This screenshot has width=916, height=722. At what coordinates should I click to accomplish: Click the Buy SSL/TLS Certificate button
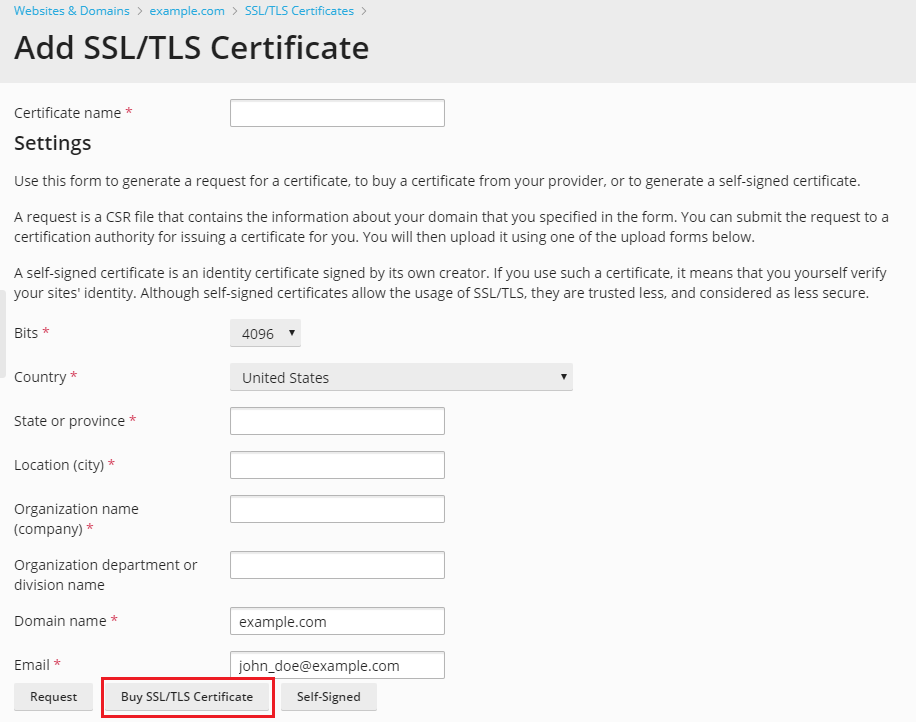tap(187, 696)
